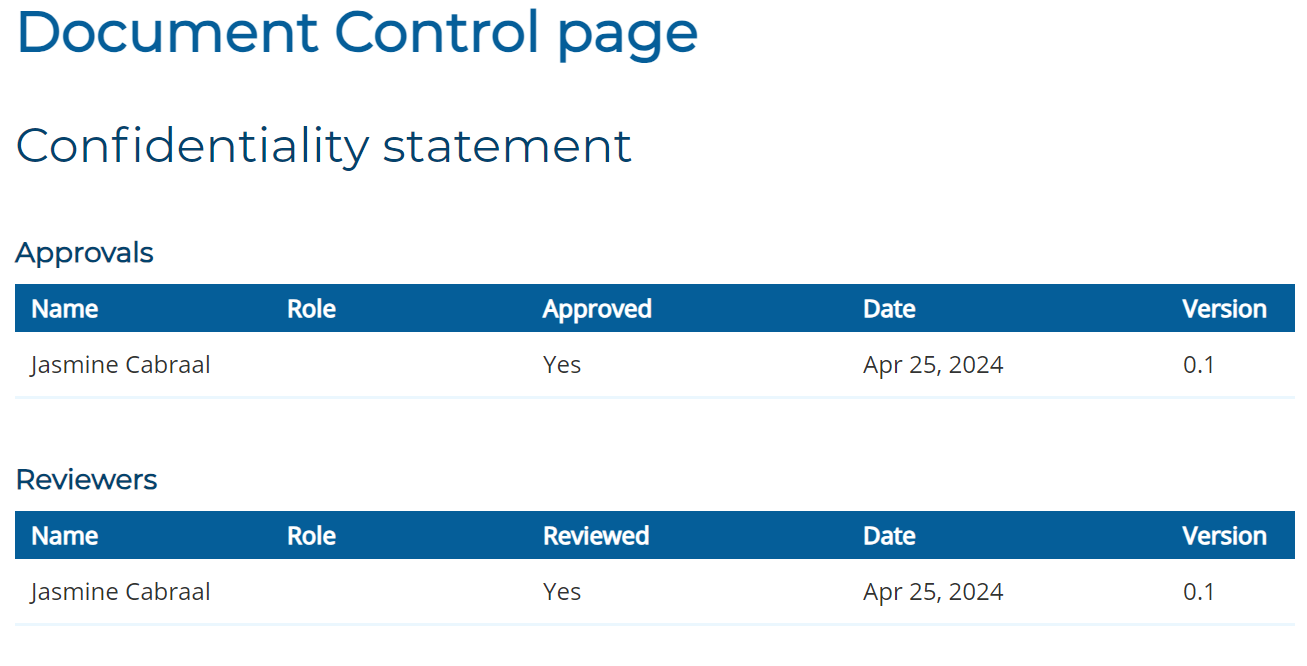Viewport: 1307px width, 666px height.
Task: Click the Reviewers section heading
Action: [x=86, y=480]
